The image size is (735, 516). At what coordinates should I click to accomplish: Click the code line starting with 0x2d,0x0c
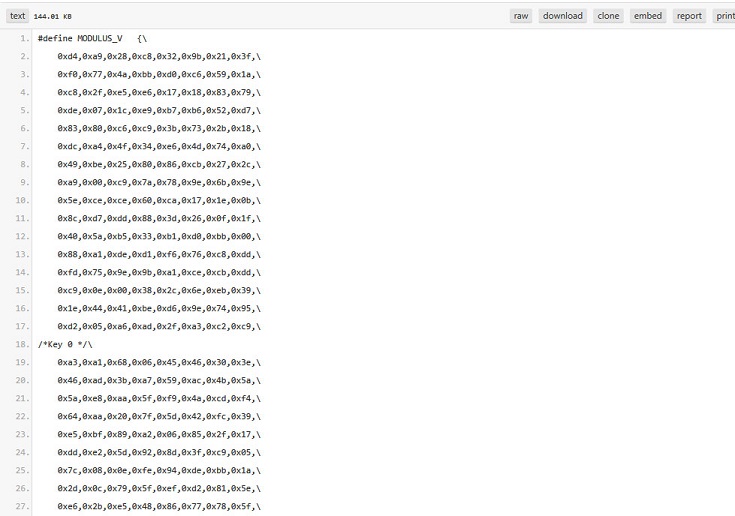(x=159, y=488)
